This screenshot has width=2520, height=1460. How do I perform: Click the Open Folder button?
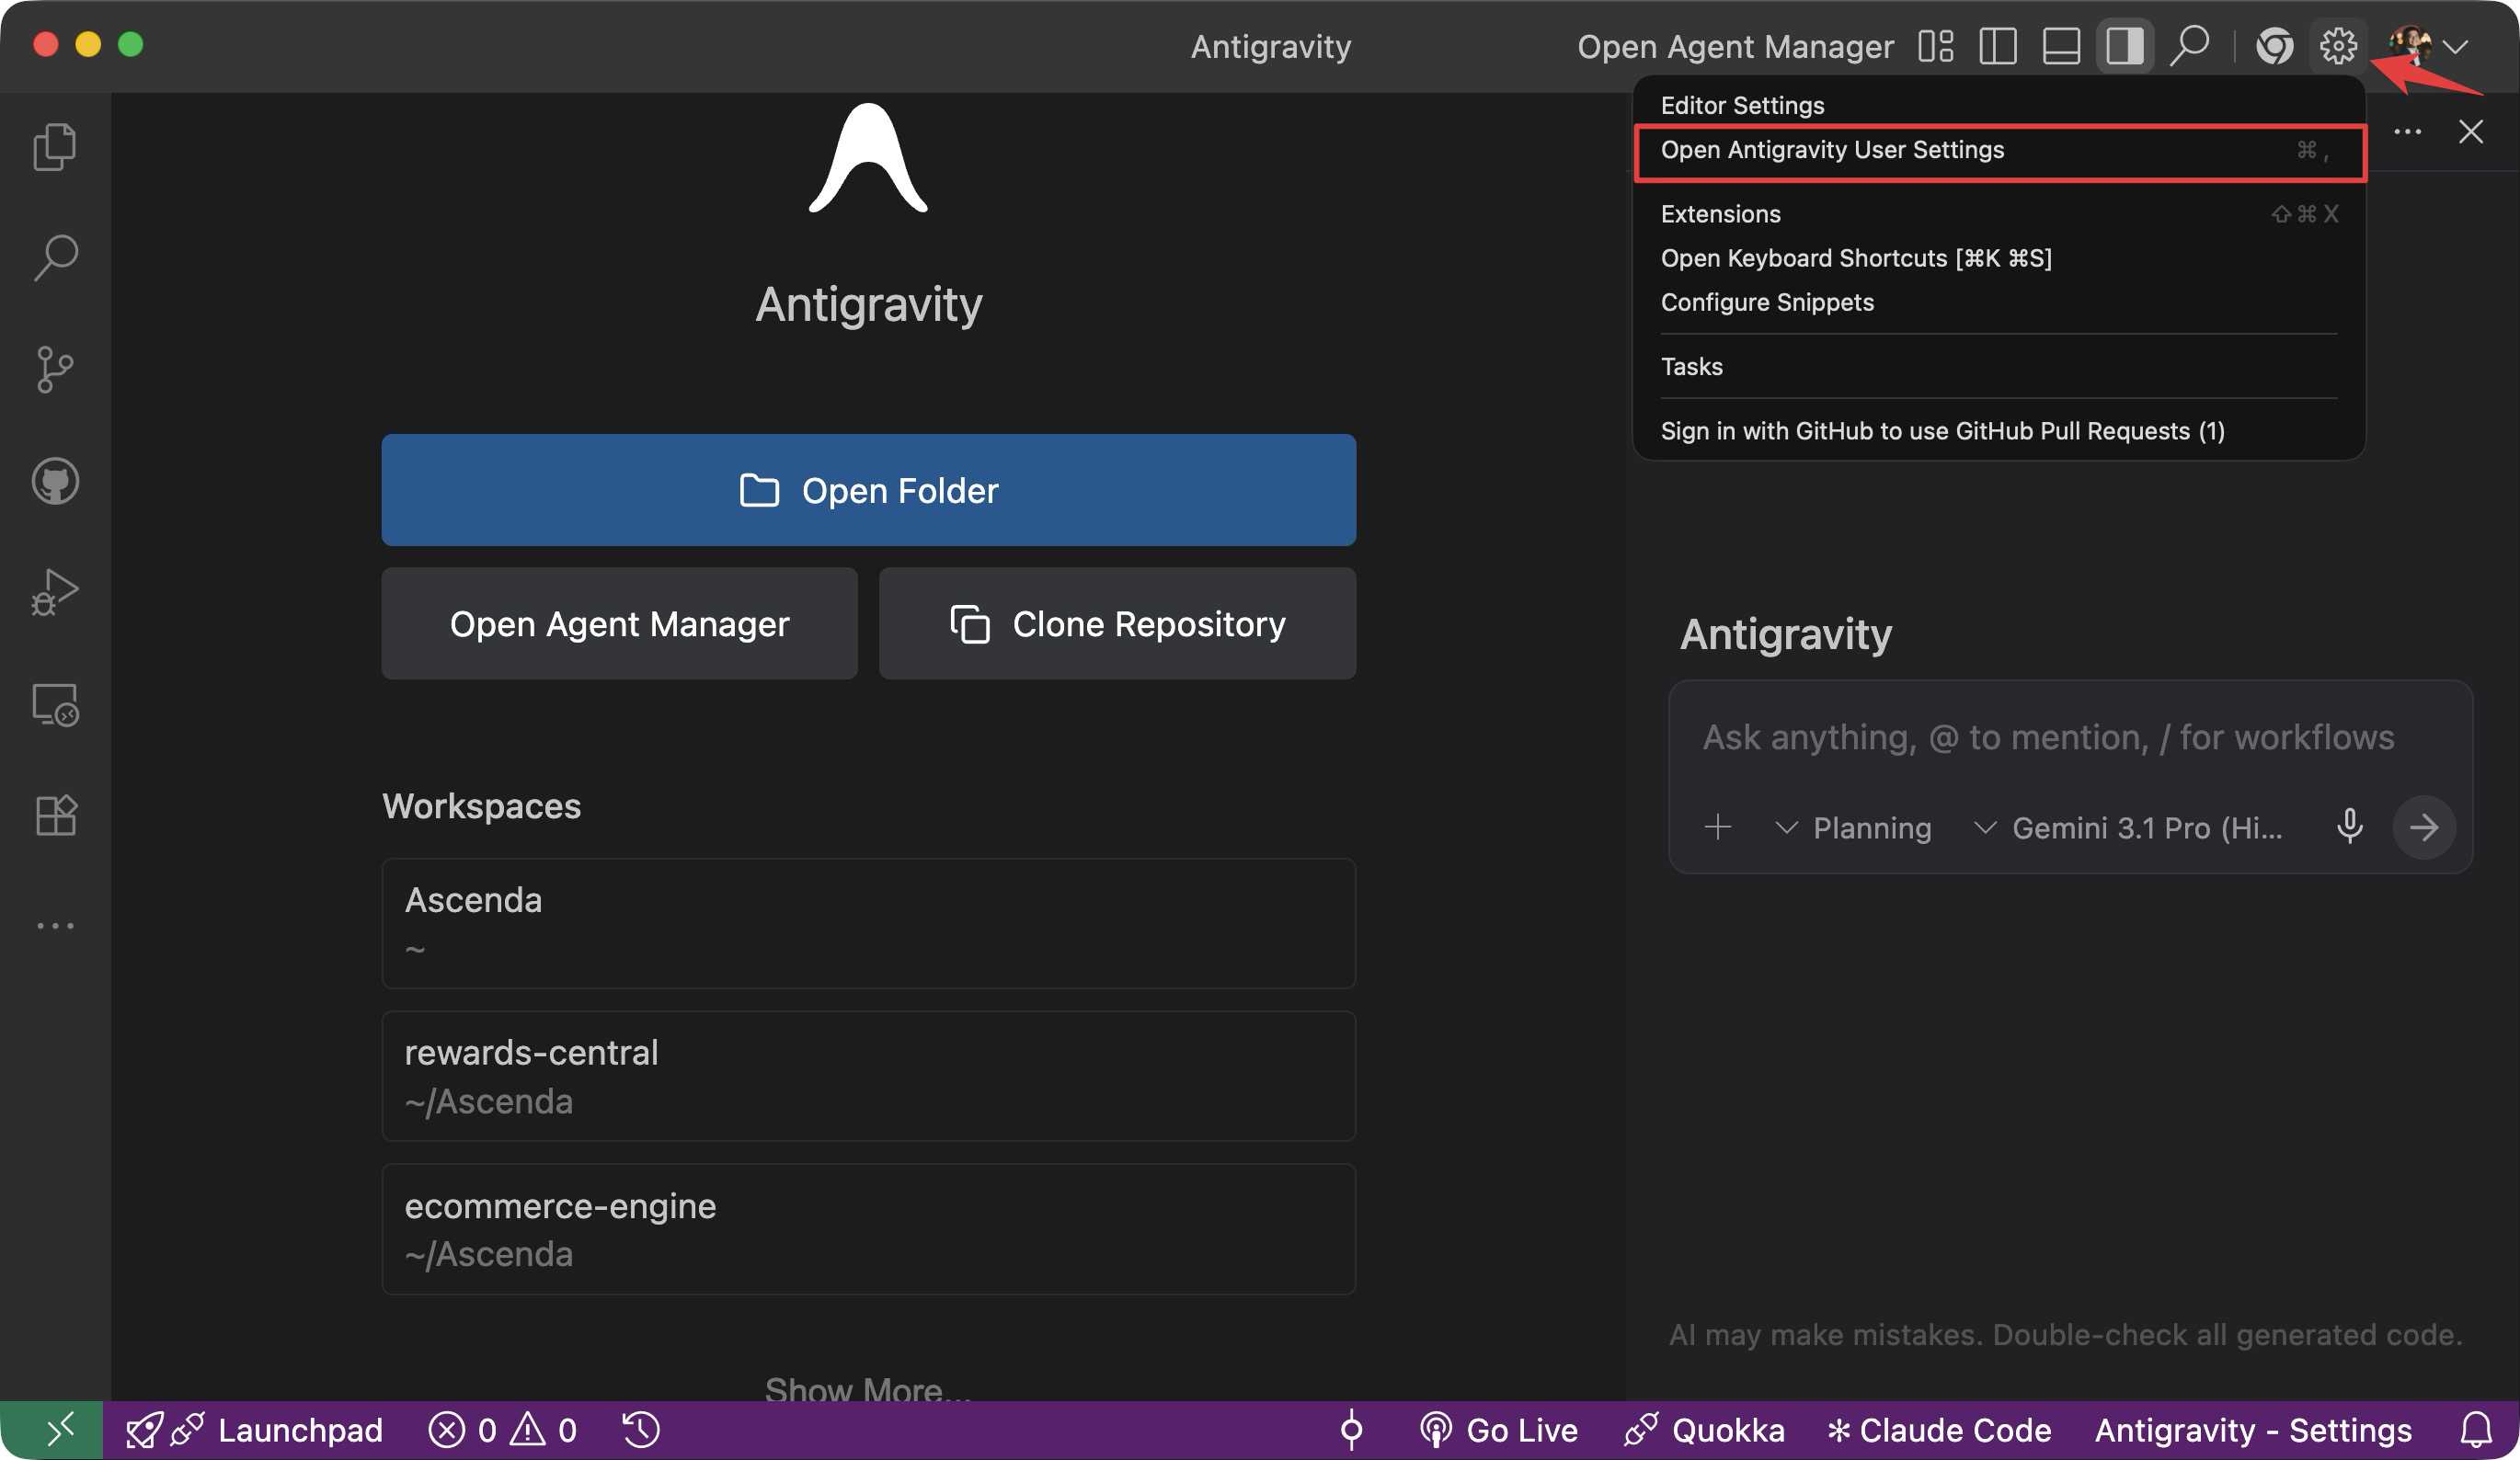pos(868,490)
